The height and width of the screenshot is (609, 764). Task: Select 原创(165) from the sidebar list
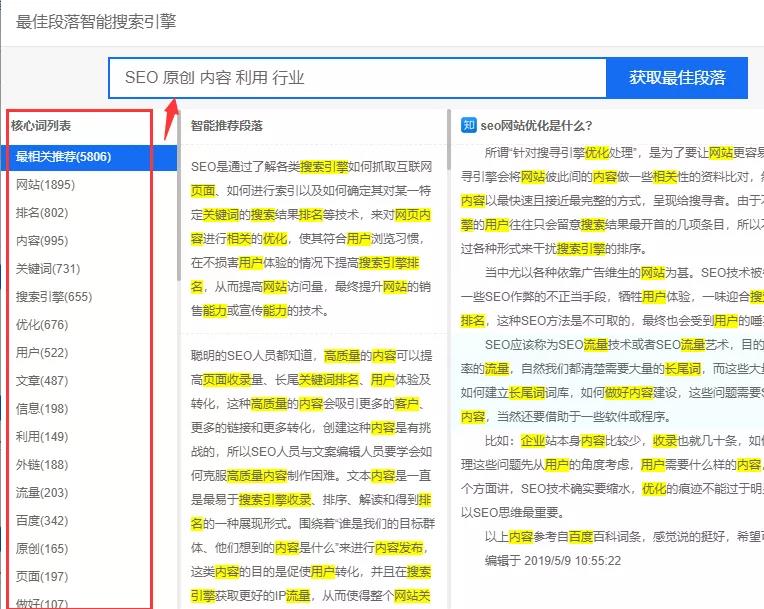point(42,548)
